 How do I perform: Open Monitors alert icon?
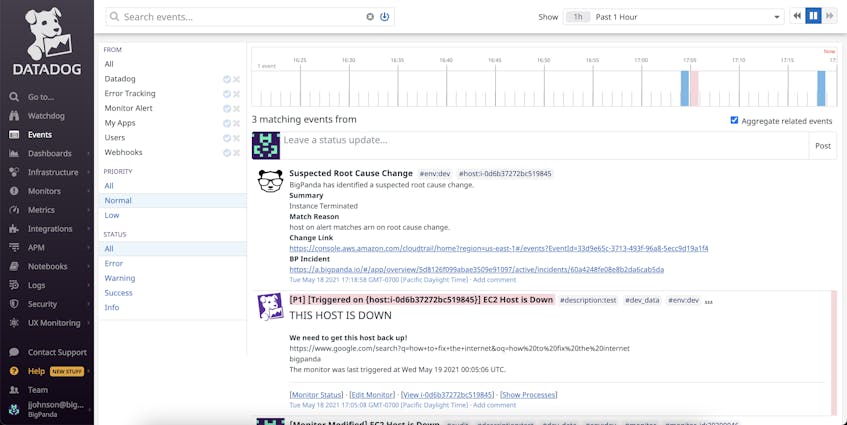coord(14,191)
